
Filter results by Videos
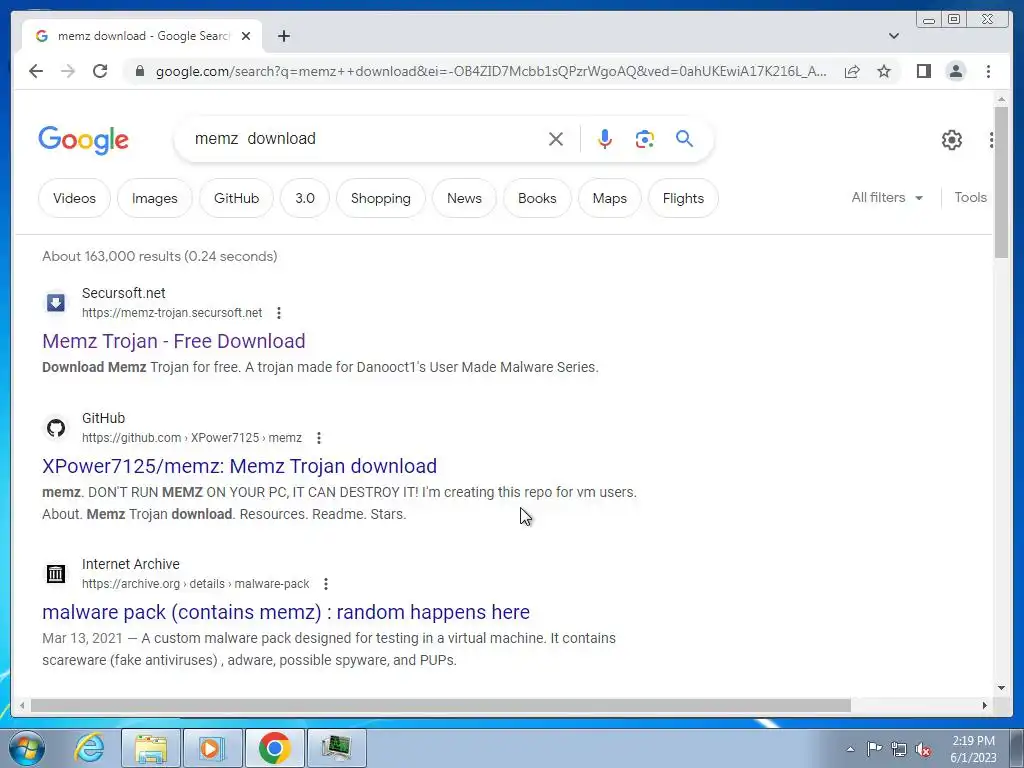pyautogui.click(x=74, y=198)
